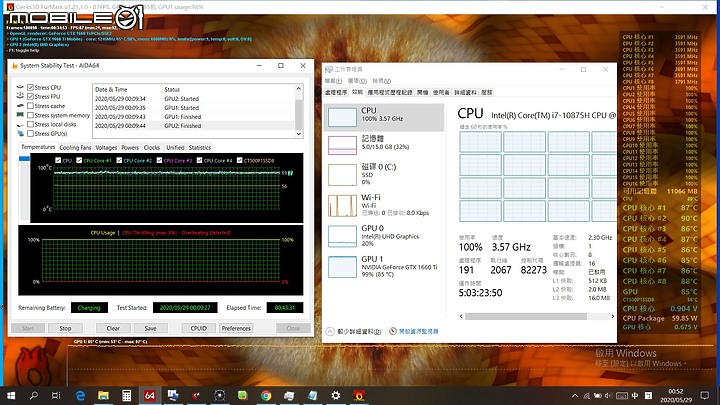This screenshot has height=405, width=720.
Task: Select the 'GPU2: Started' log row
Action: tap(193, 99)
